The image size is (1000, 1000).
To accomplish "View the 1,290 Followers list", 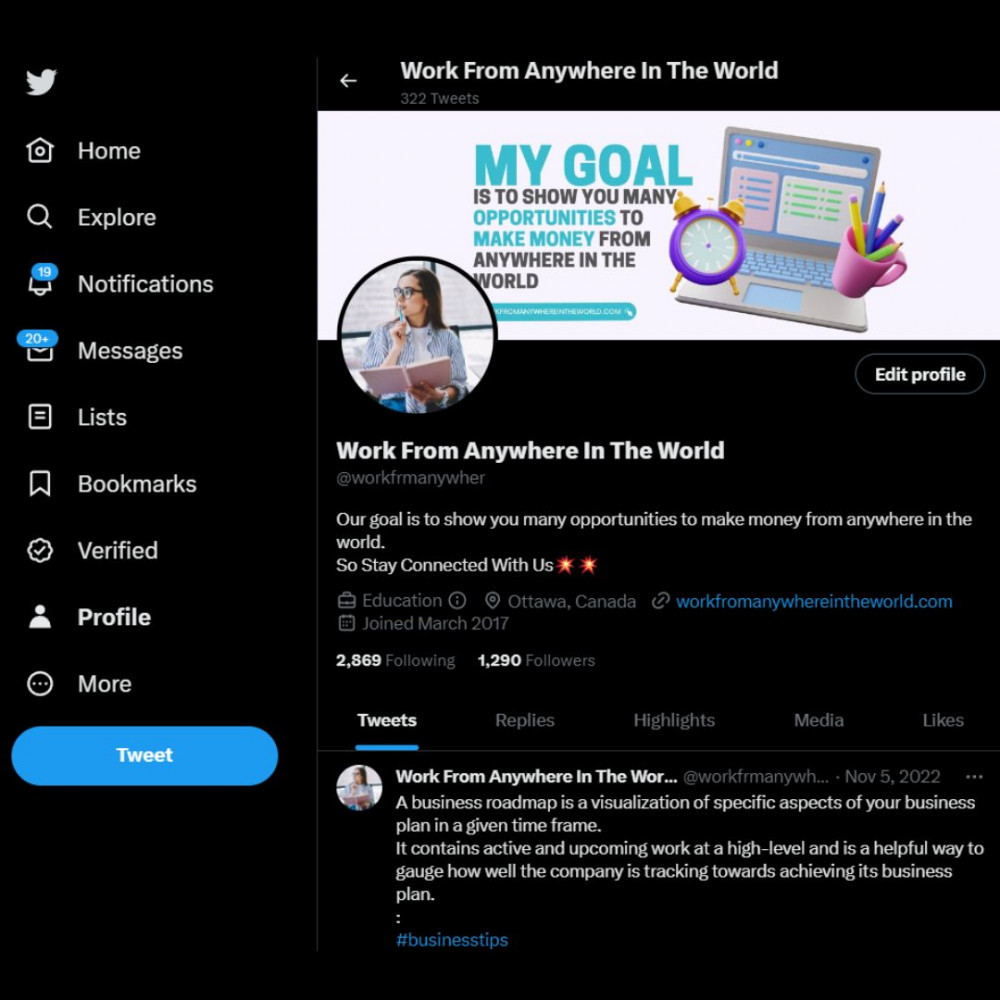I will click(536, 660).
